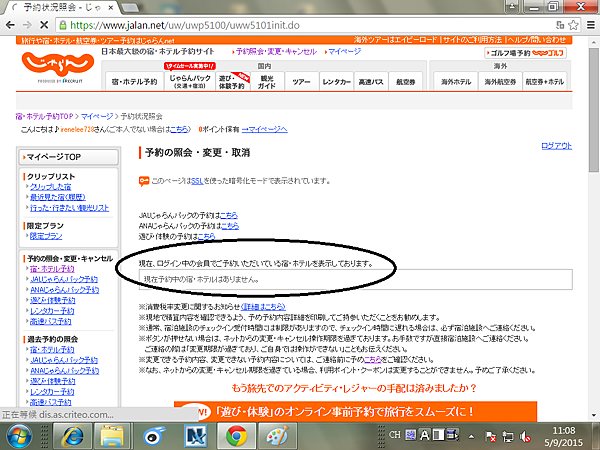Image resolution: width=600 pixels, height=450 pixels.
Task: Select the 観光ガイド navigation tab
Action: pyautogui.click(x=267, y=82)
